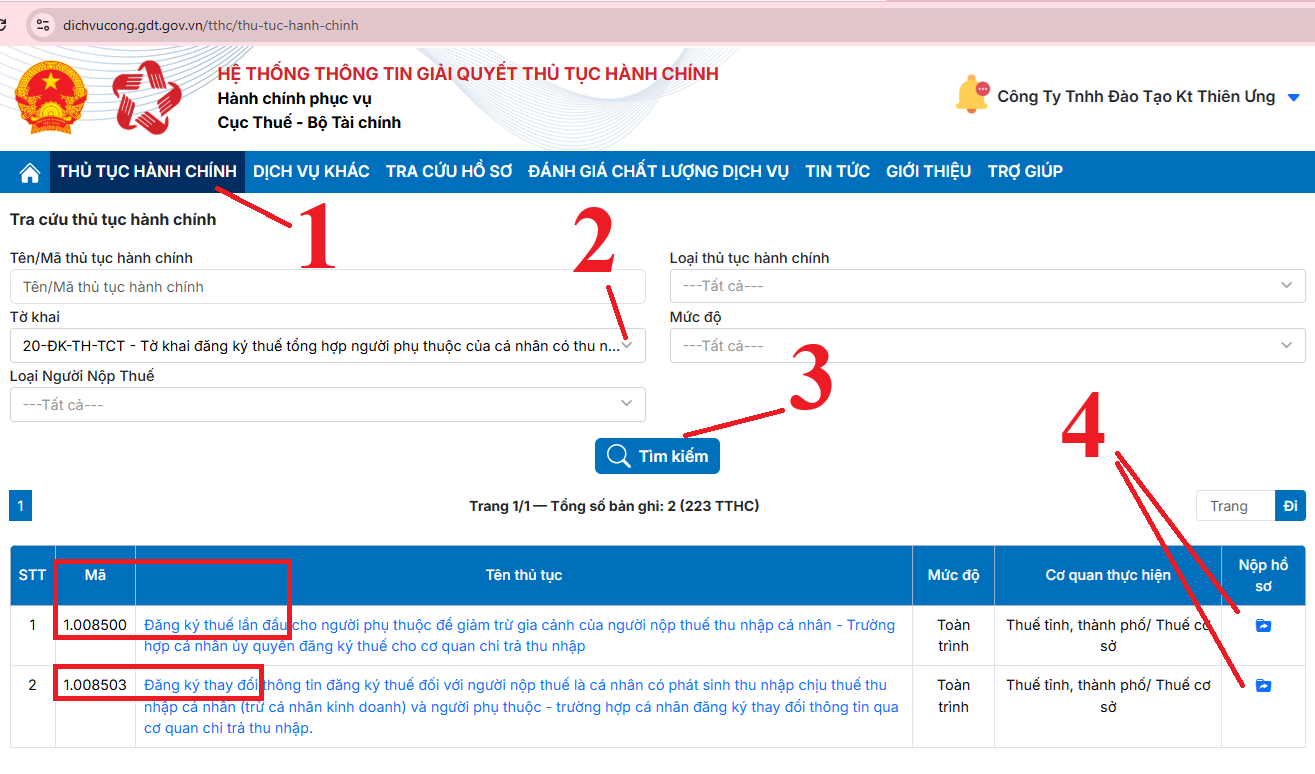Open the Loại thủ tục hành chính dropdown

(x=987, y=286)
